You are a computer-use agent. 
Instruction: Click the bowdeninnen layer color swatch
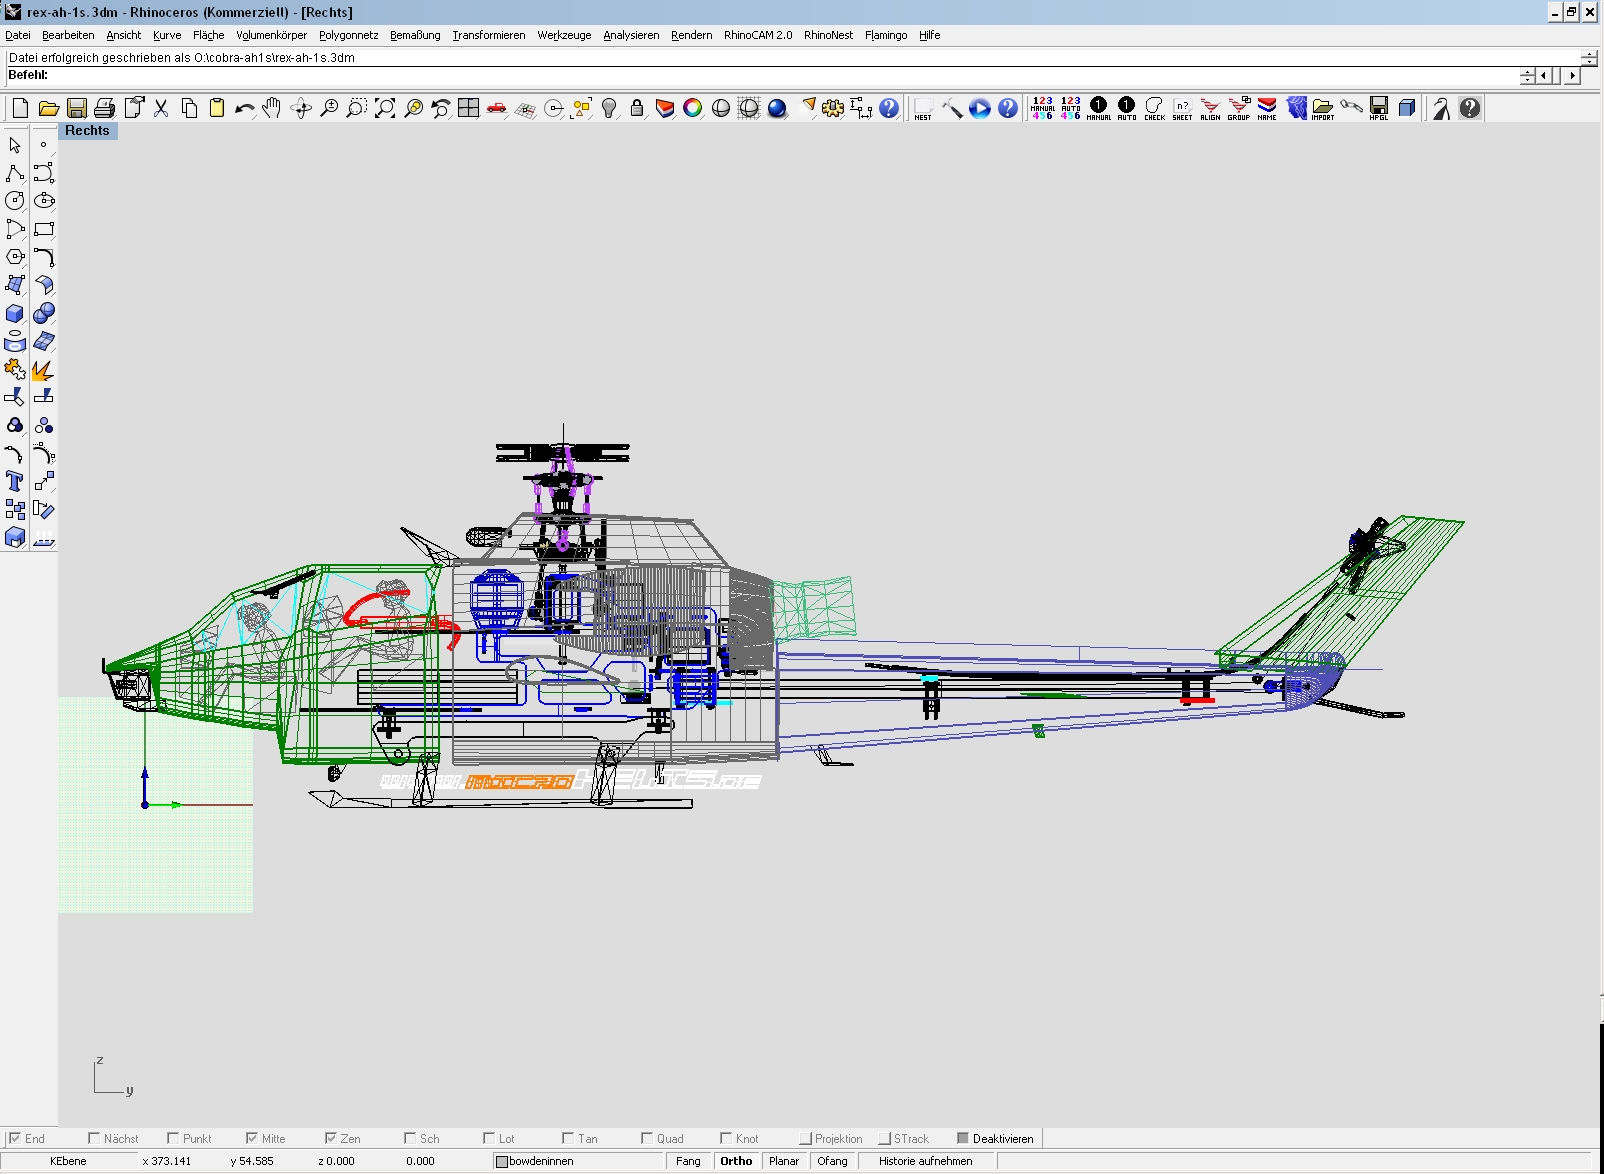[x=502, y=1161]
